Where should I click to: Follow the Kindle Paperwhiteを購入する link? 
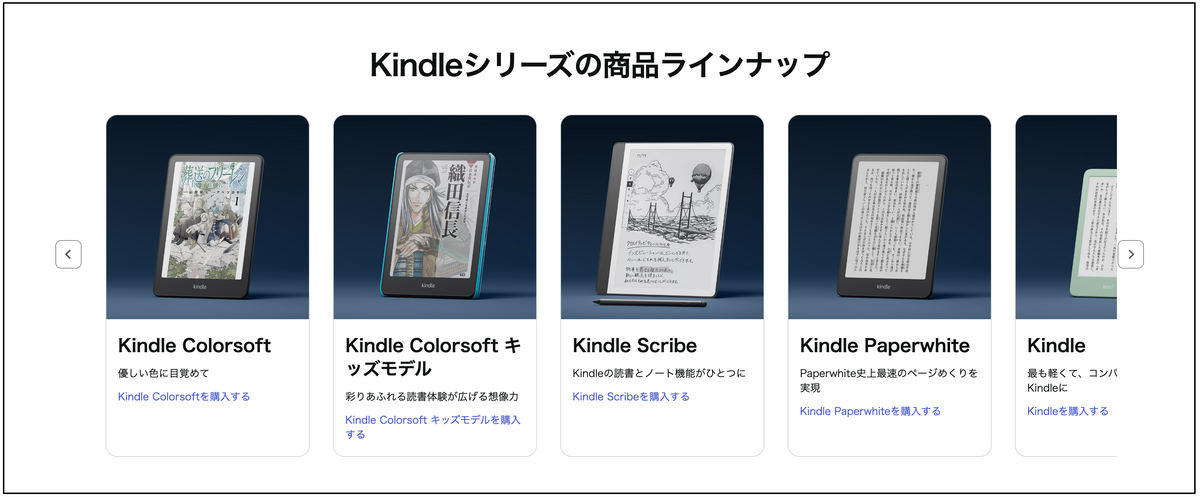870,411
